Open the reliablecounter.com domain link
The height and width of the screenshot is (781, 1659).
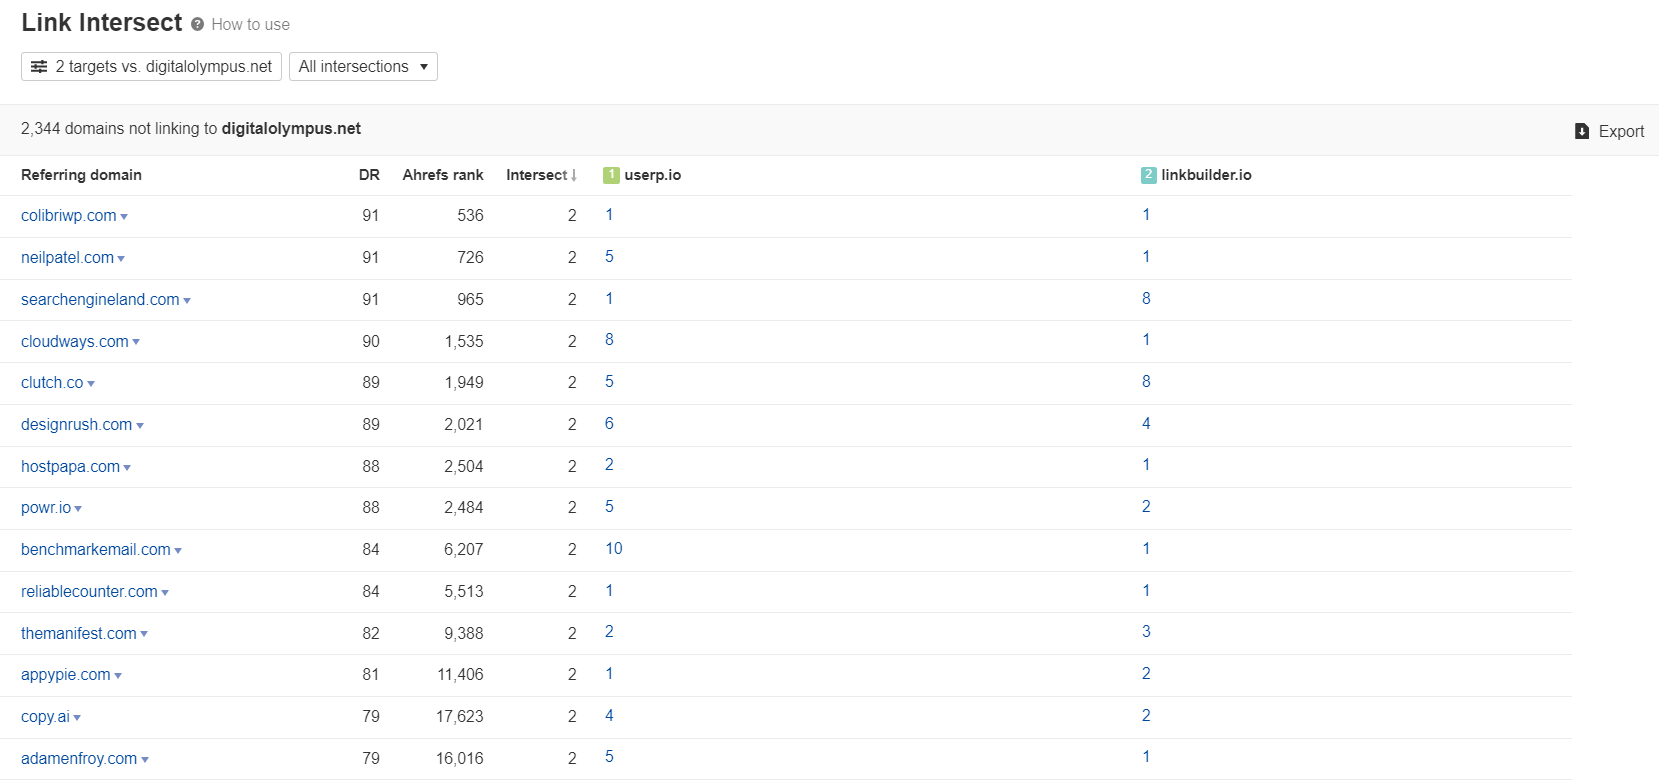pyautogui.click(x=89, y=592)
